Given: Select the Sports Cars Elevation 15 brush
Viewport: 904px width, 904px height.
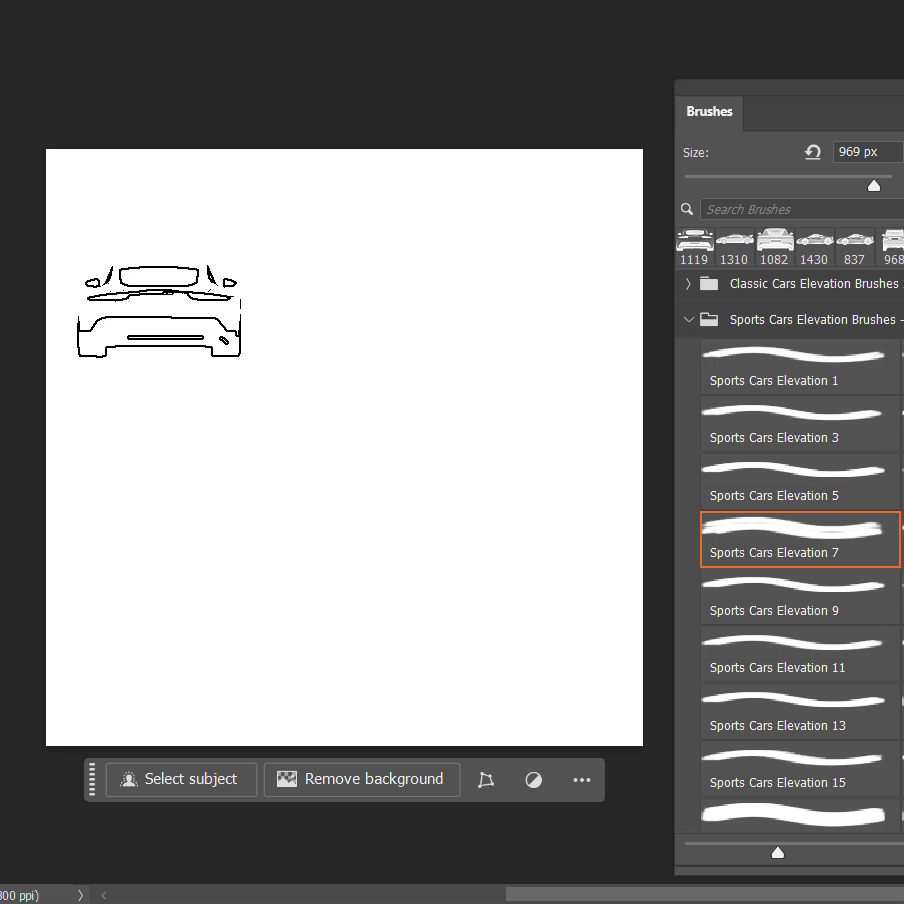Looking at the screenshot, I should (x=800, y=769).
